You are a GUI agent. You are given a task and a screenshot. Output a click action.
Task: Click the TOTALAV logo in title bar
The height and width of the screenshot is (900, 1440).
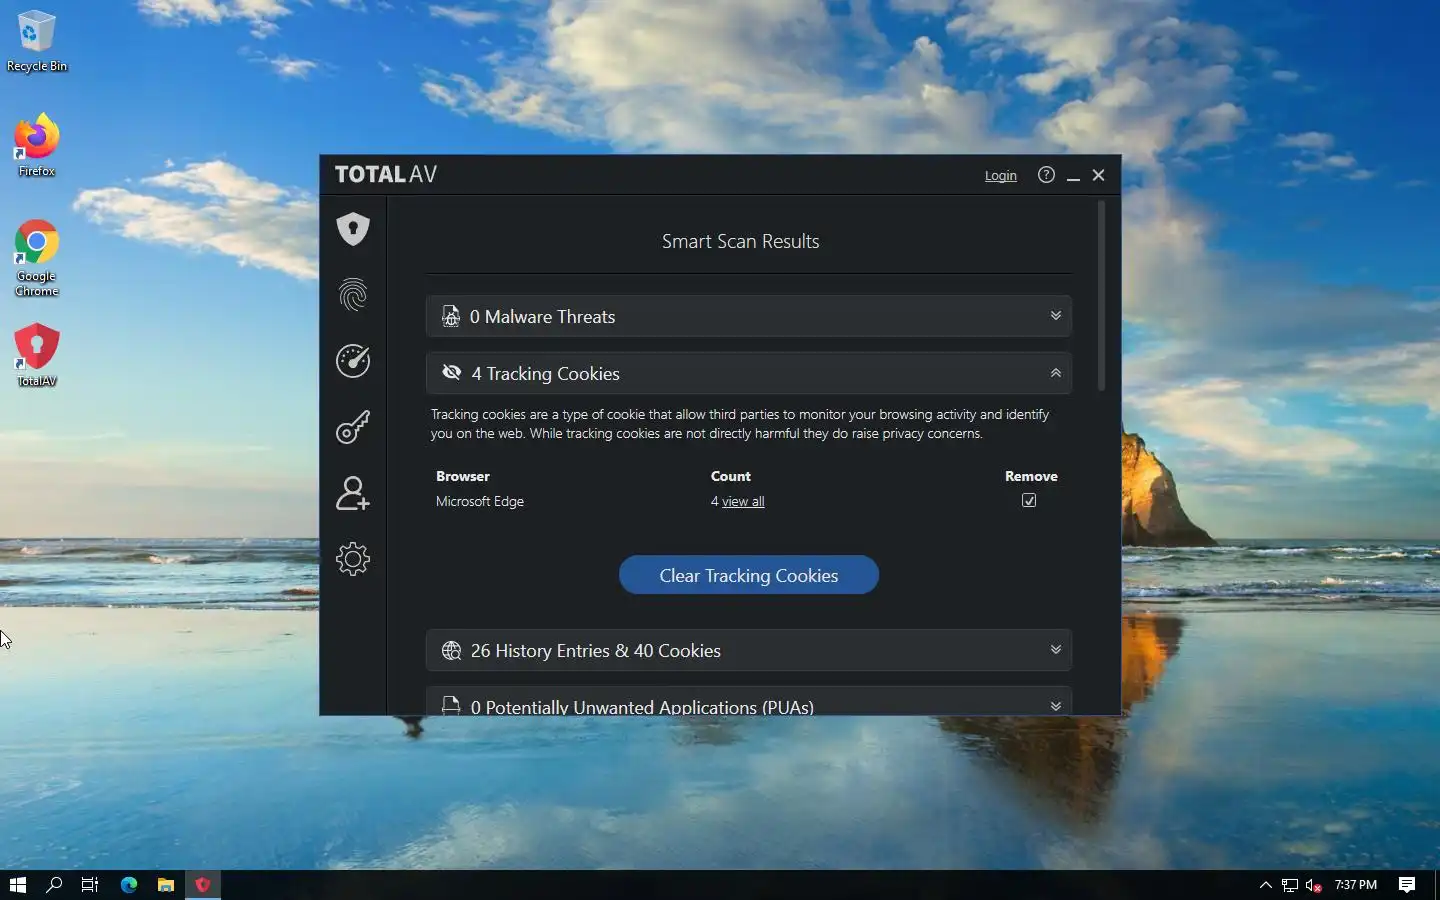386,174
